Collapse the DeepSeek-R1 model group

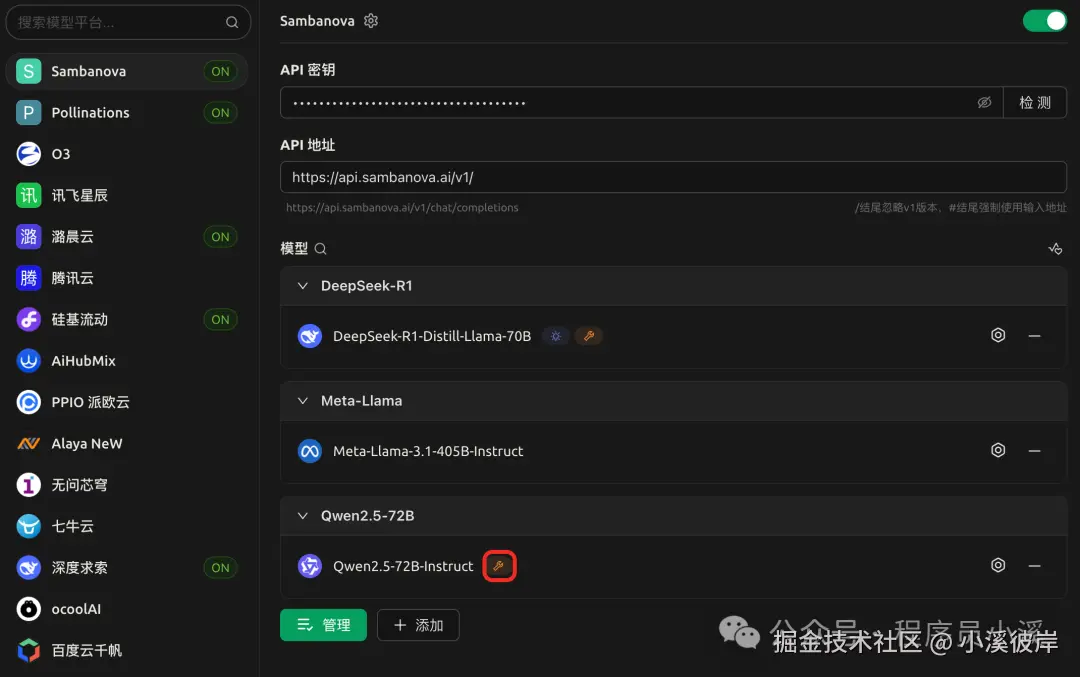coord(302,286)
